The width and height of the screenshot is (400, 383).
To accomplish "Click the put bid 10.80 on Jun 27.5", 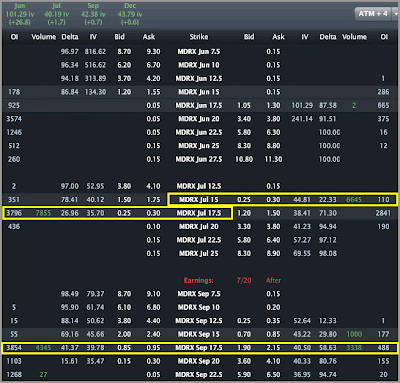I will tap(244, 159).
